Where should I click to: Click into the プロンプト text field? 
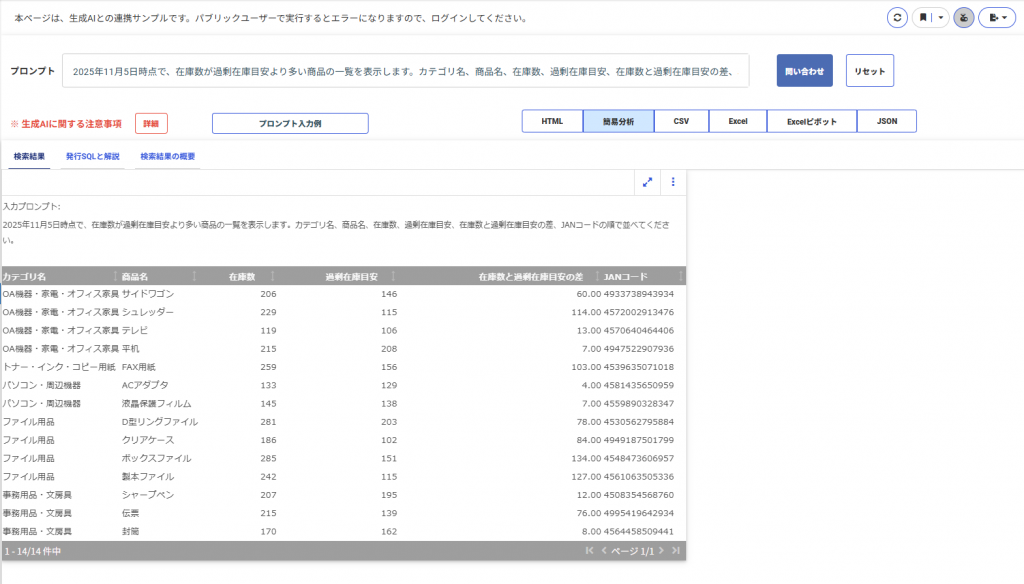pyautogui.click(x=405, y=71)
